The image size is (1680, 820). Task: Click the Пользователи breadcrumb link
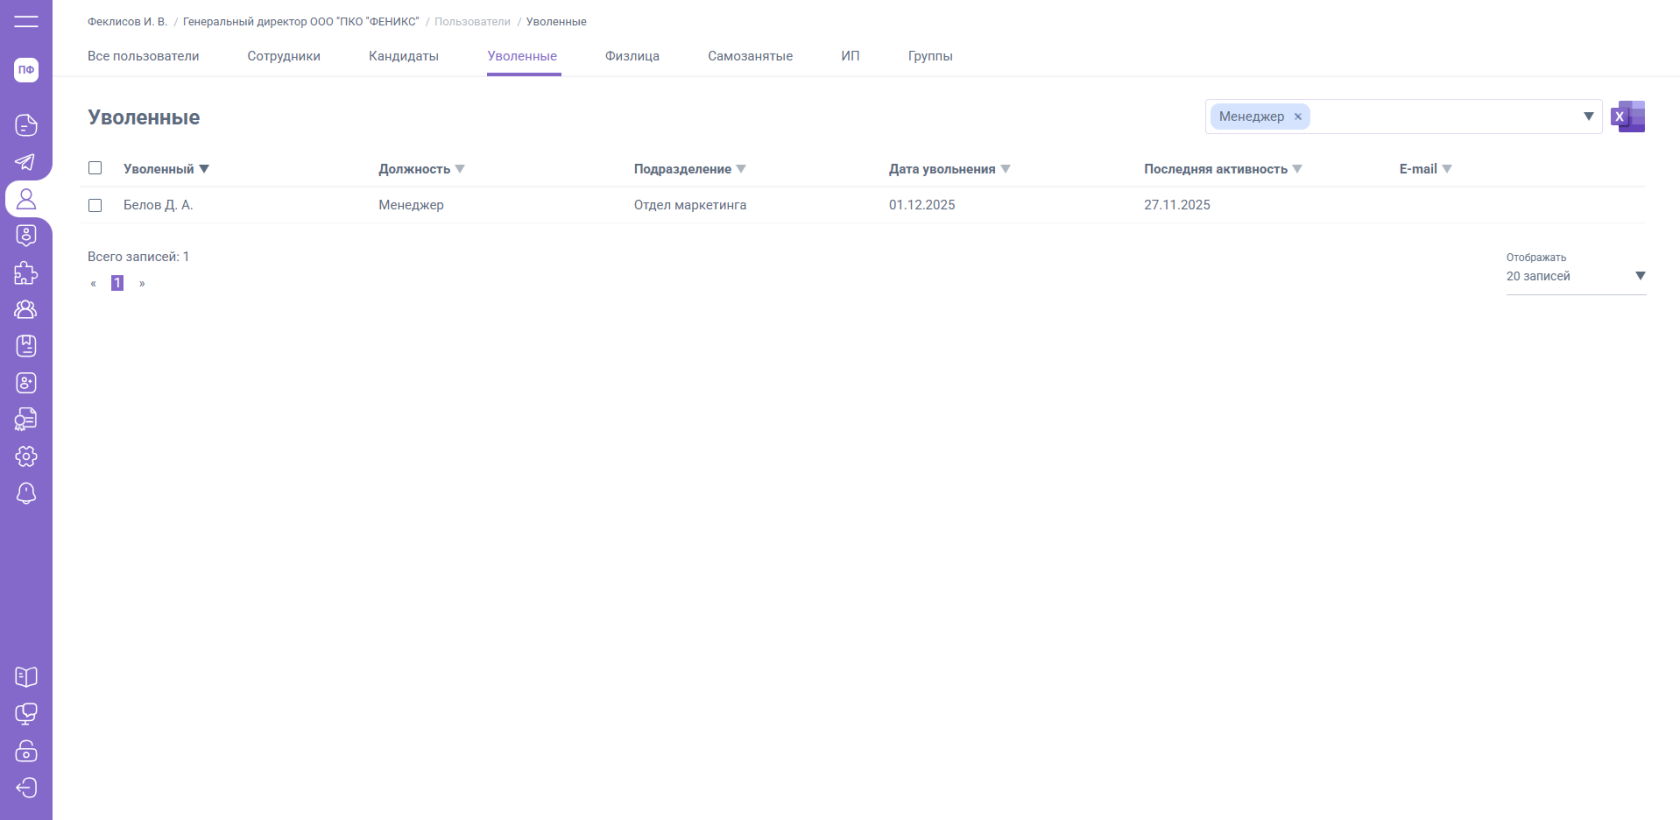click(x=472, y=22)
